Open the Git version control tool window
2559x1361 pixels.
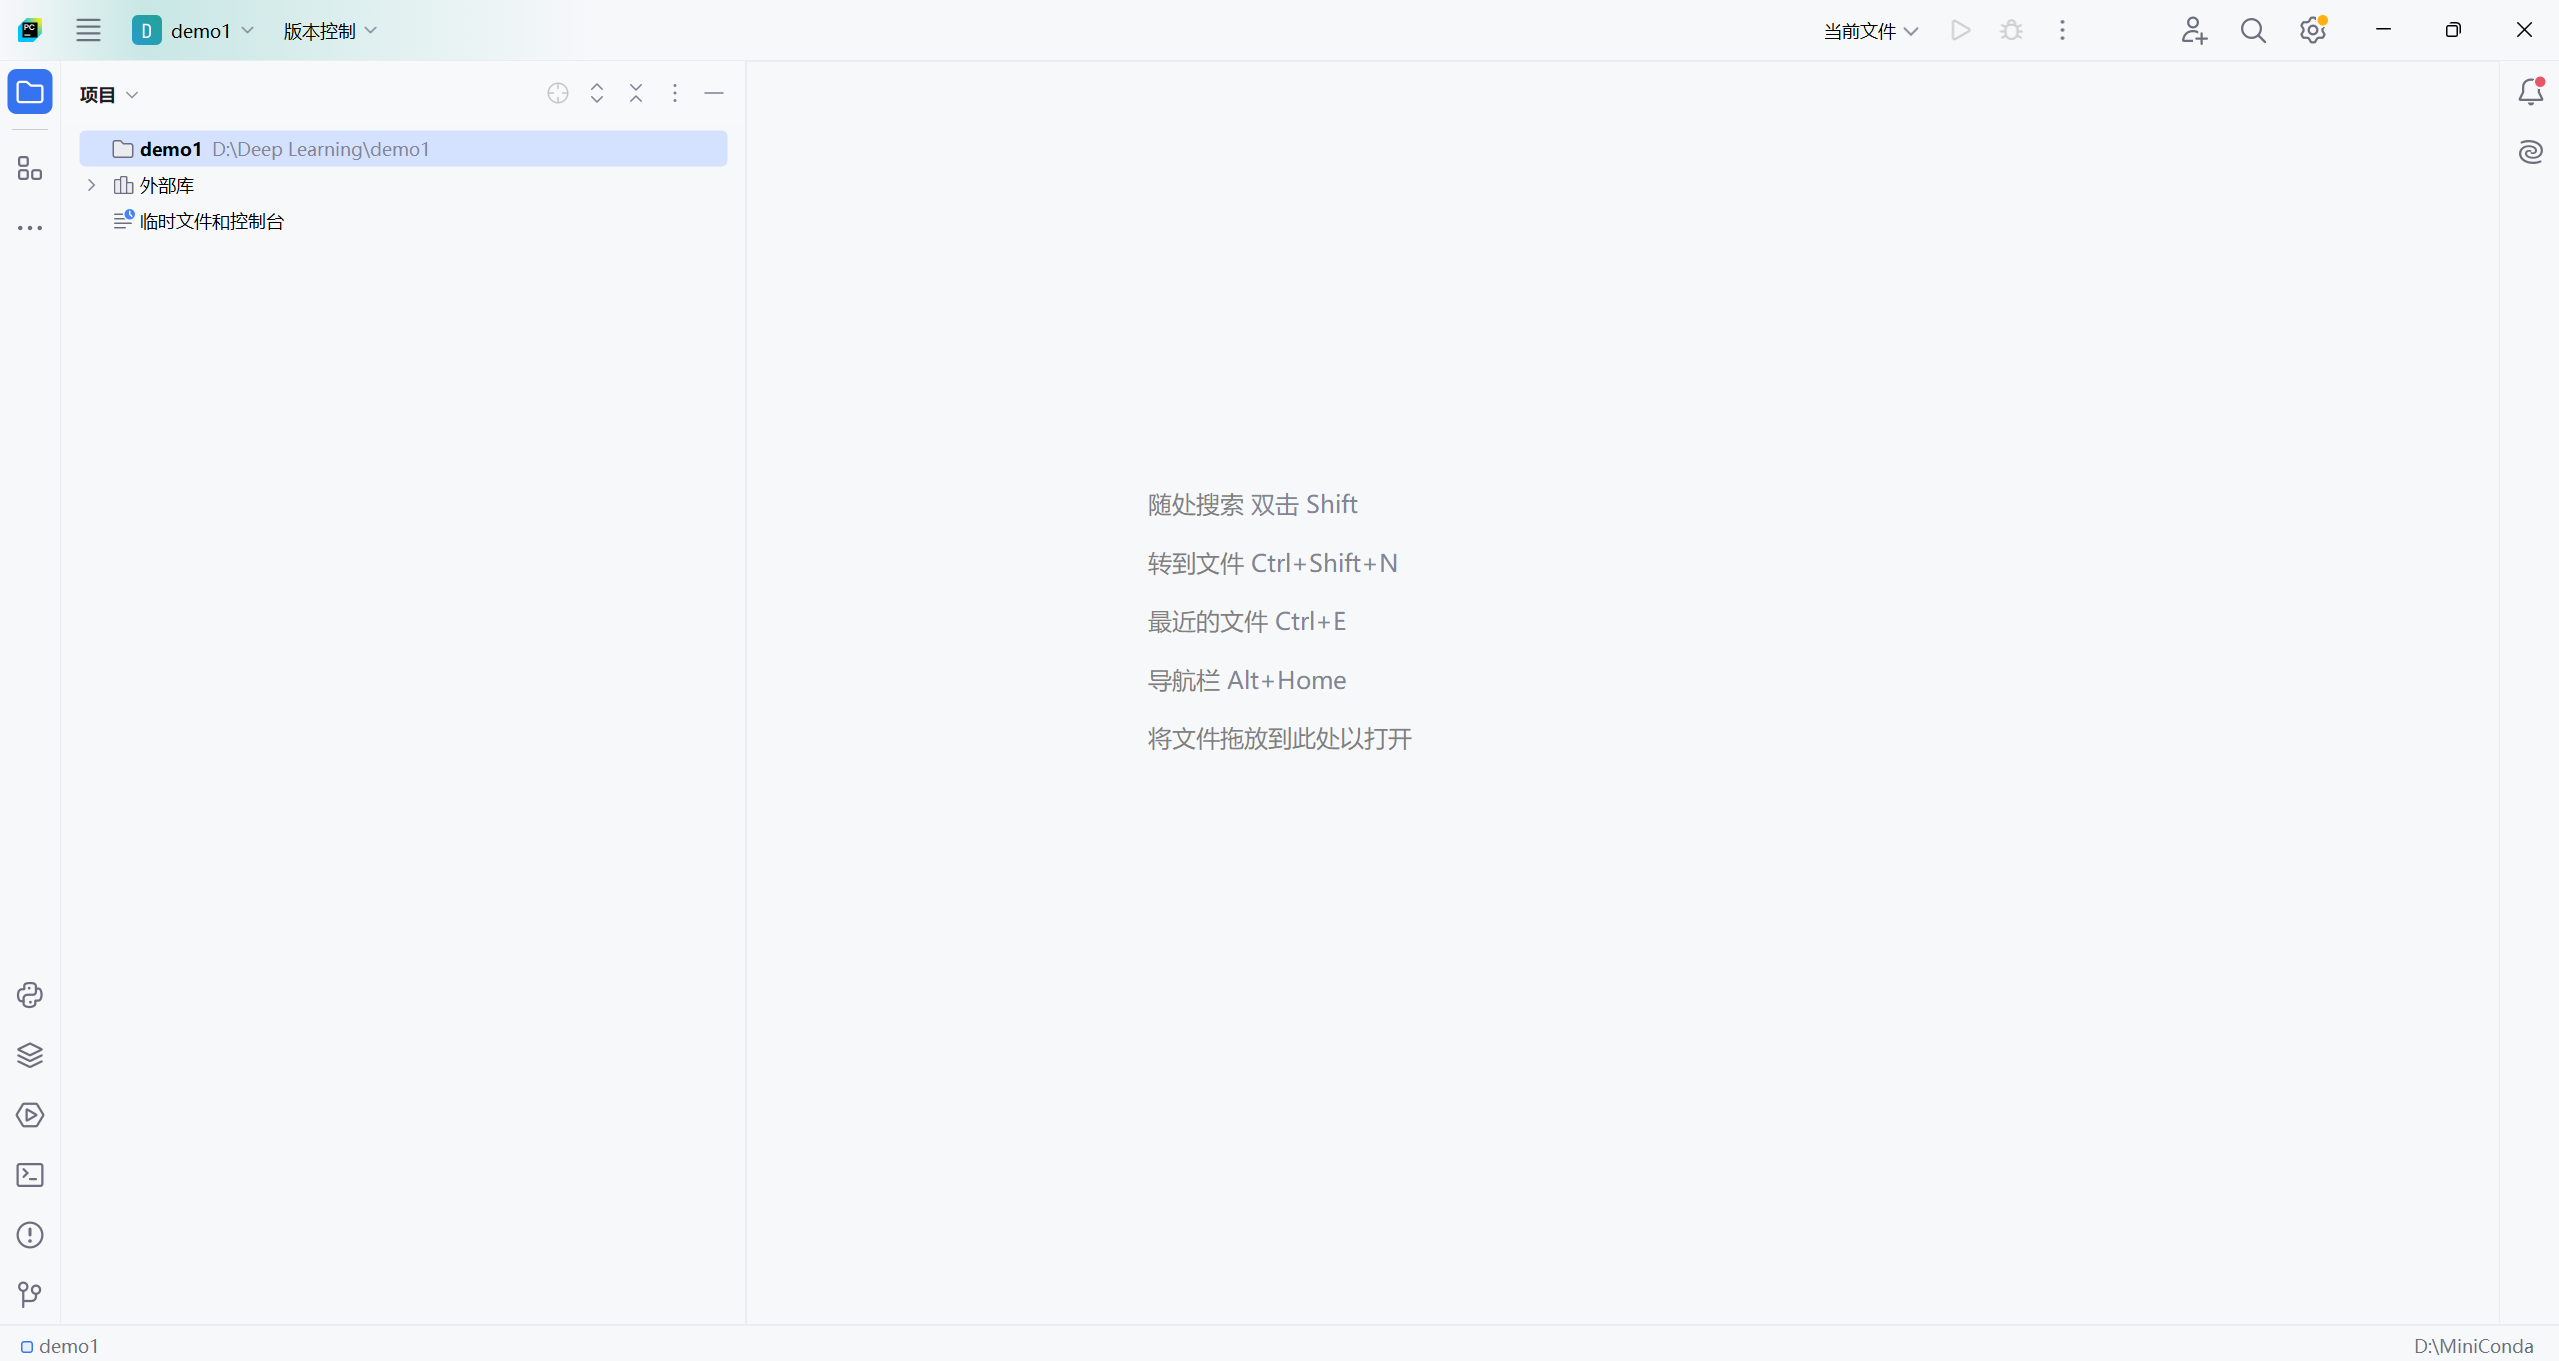click(x=30, y=1295)
